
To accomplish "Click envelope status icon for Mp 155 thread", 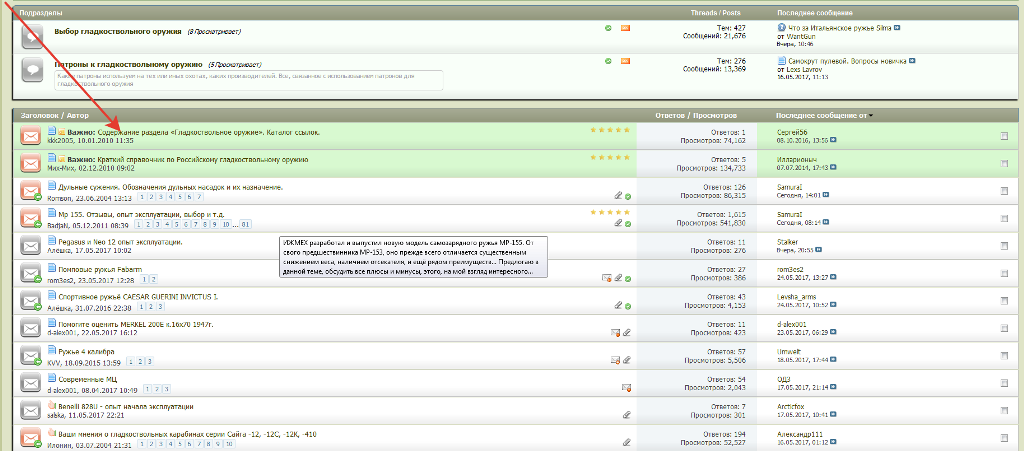I will click(x=31, y=219).
